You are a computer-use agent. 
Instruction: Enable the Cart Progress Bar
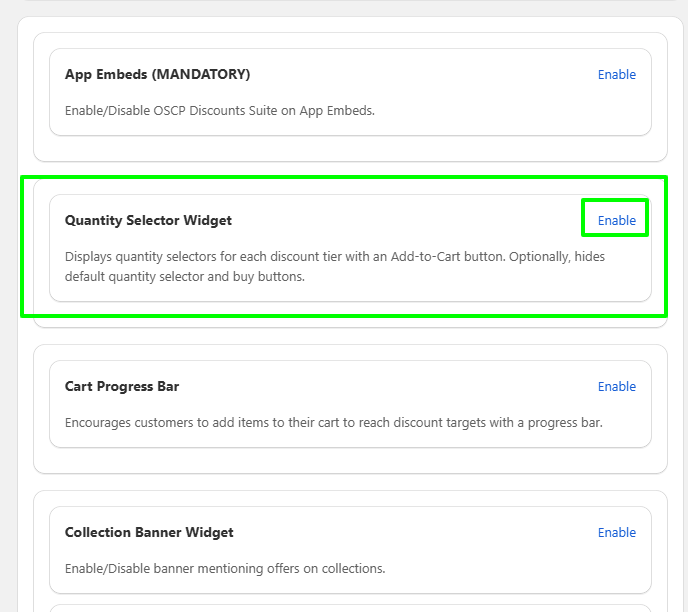(x=616, y=387)
